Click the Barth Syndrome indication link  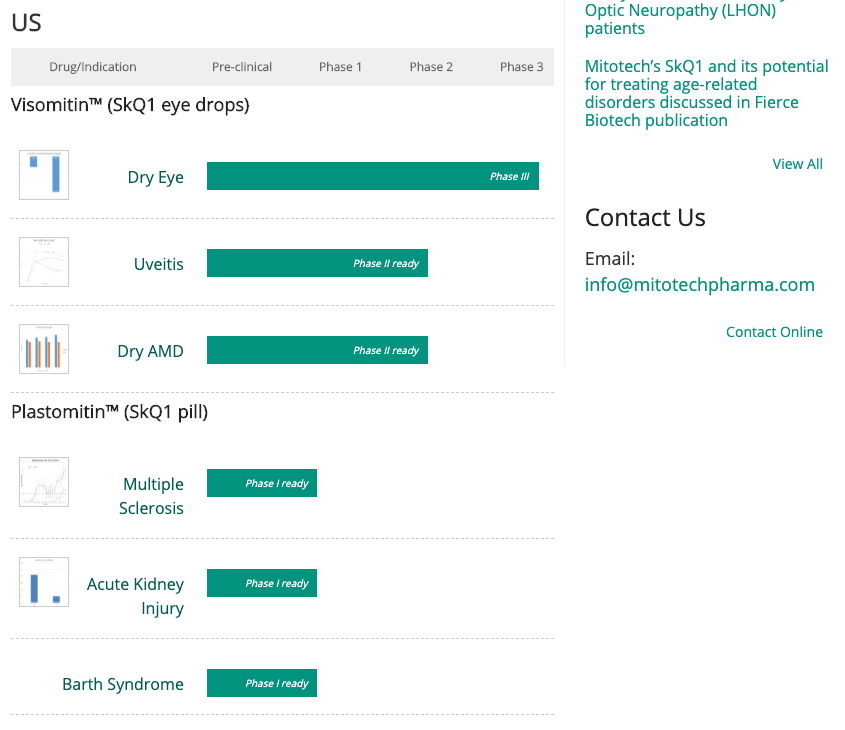(x=123, y=685)
